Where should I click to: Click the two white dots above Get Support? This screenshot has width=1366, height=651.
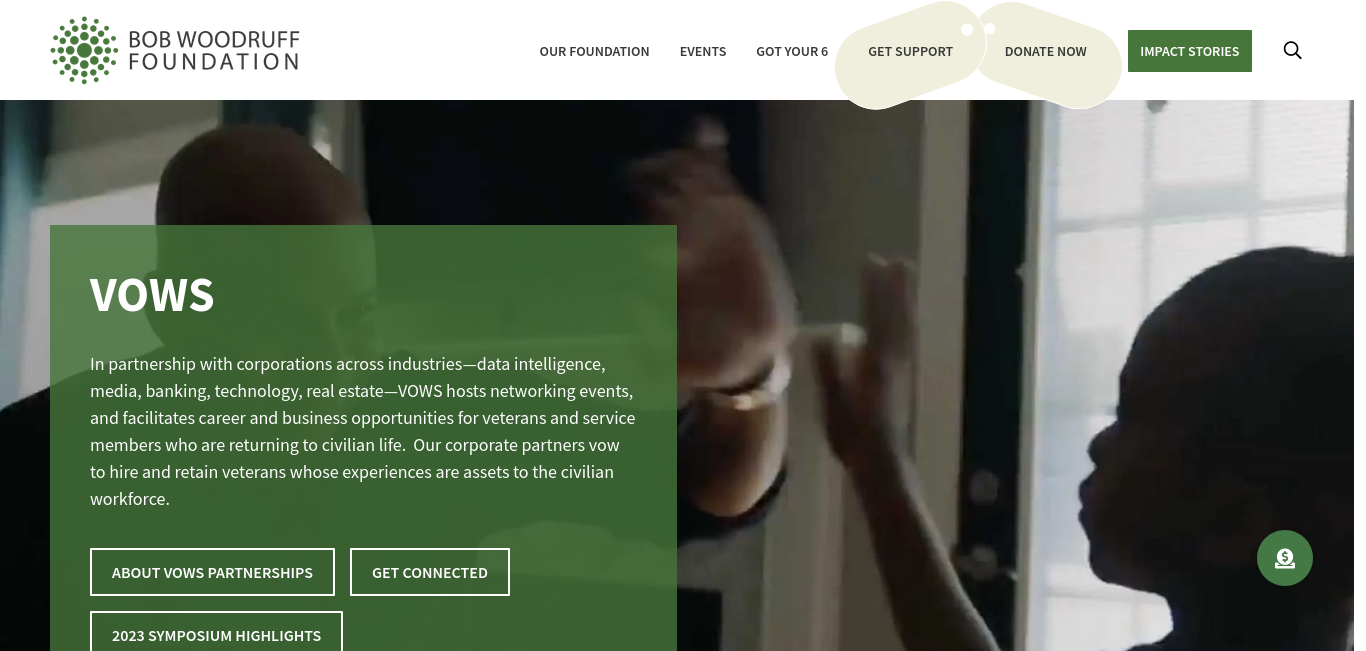tap(978, 29)
